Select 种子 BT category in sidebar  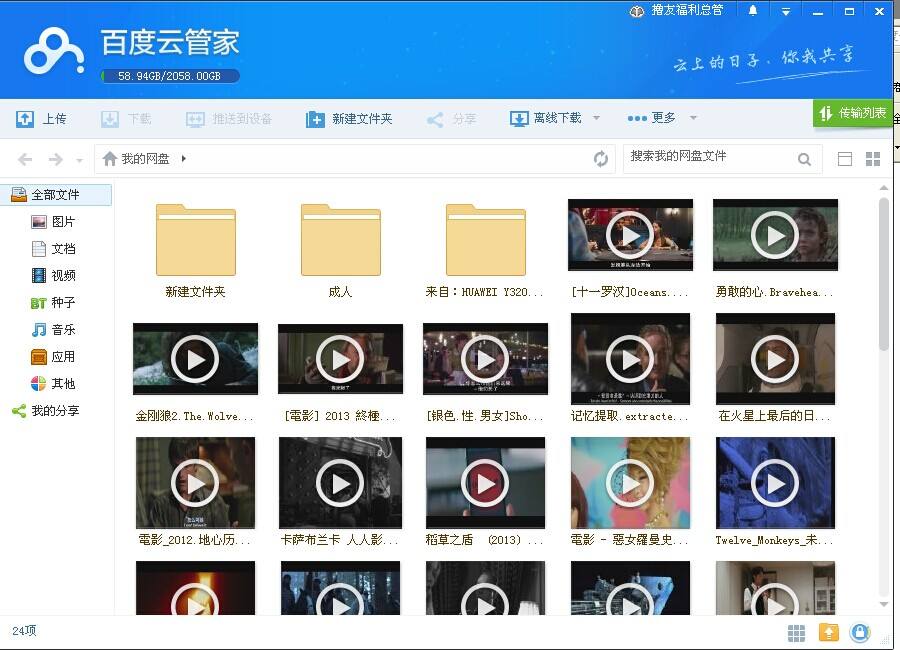pos(53,303)
